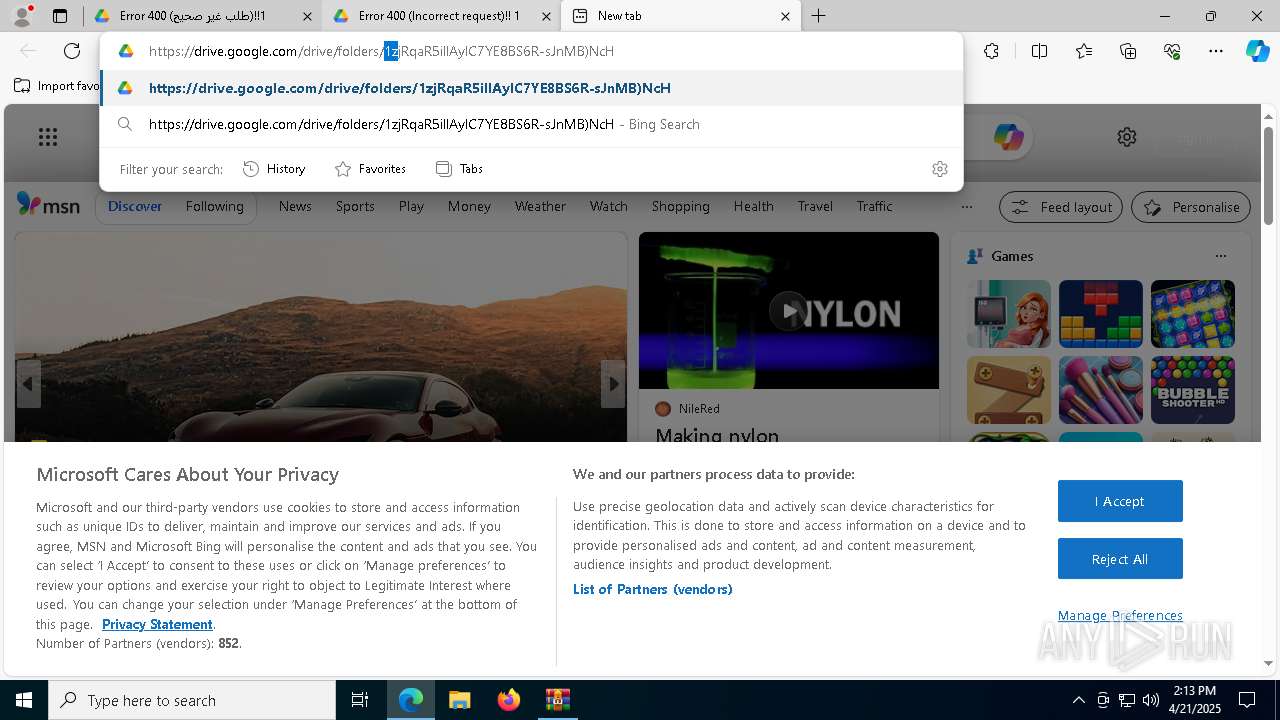
Task: Open the MSN apps grid launcher
Action: click(48, 137)
